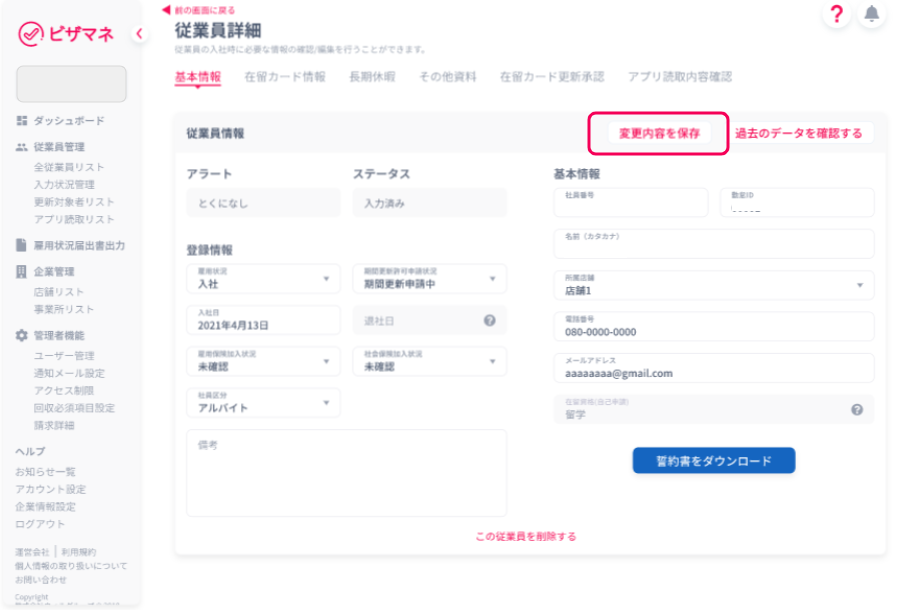Viewport: 915px width, 616px height.
Task: Click the help icon in 在留資格 field
Action: click(x=857, y=409)
